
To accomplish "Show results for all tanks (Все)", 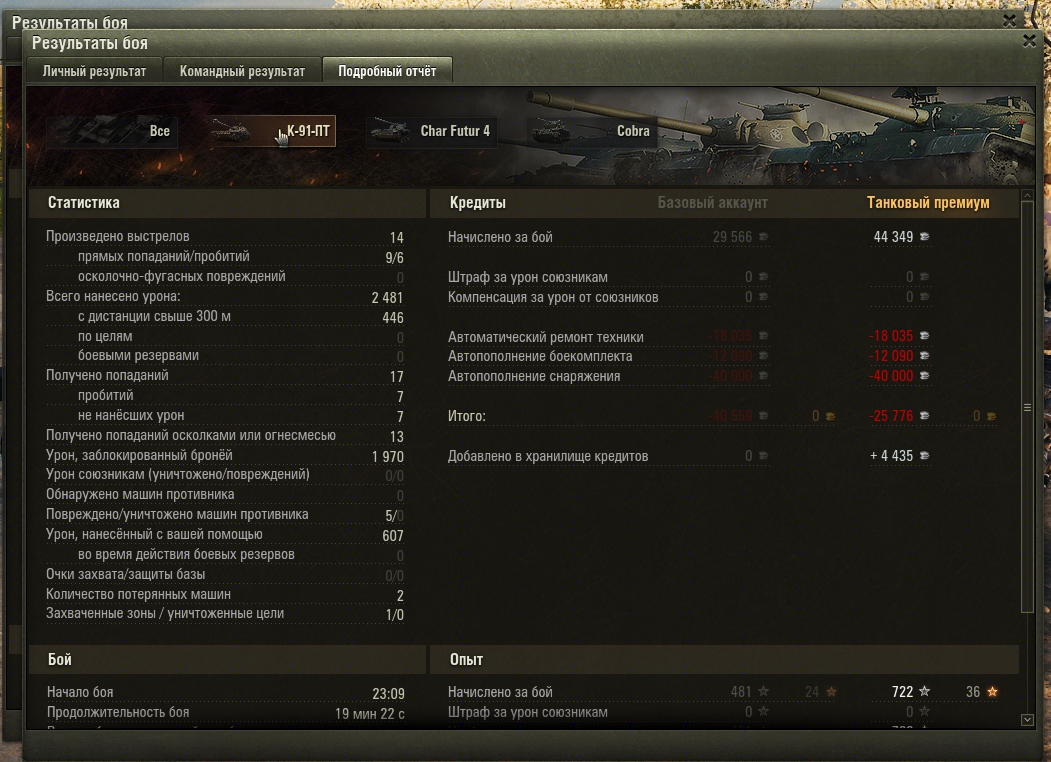I will click(111, 131).
